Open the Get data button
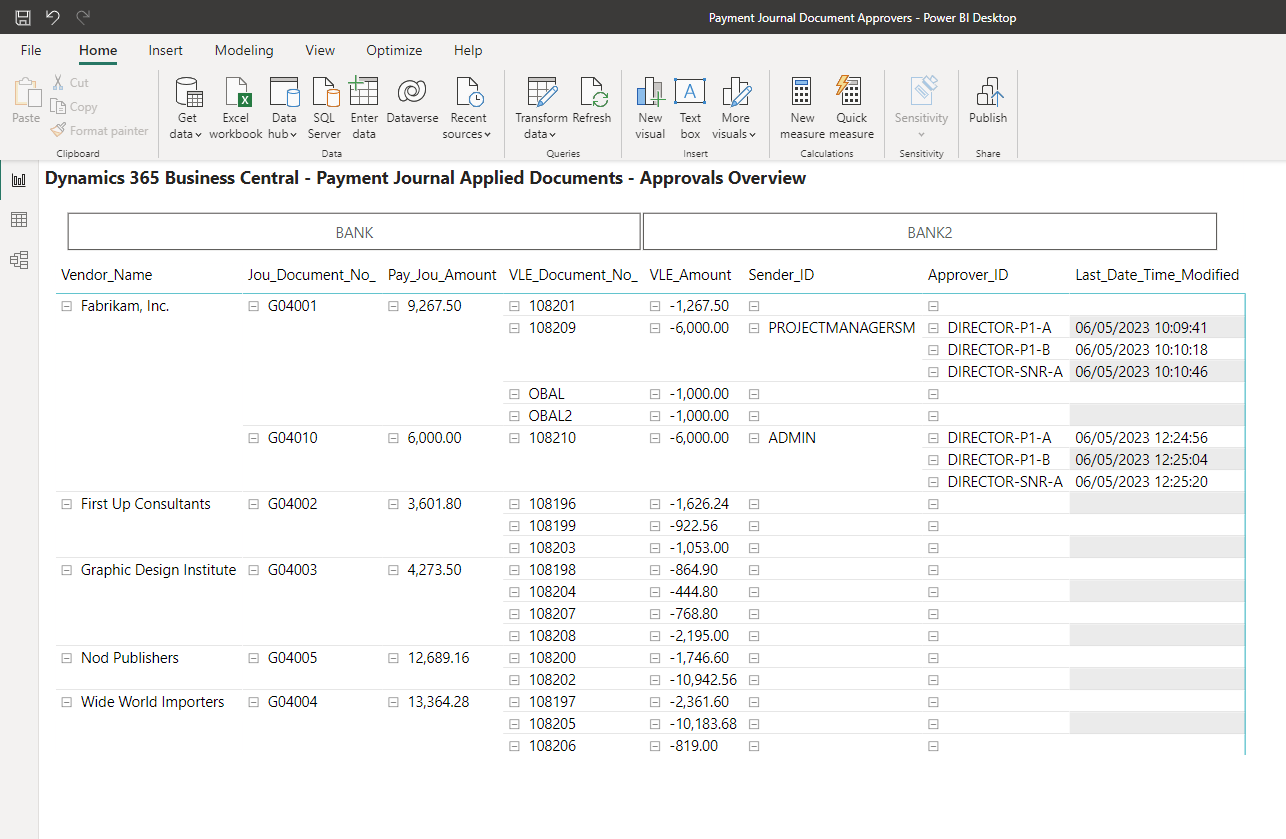 186,108
